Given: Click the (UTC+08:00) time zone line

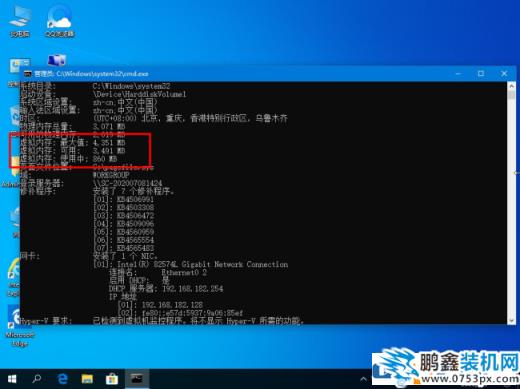Looking at the screenshot, I should coord(190,118).
